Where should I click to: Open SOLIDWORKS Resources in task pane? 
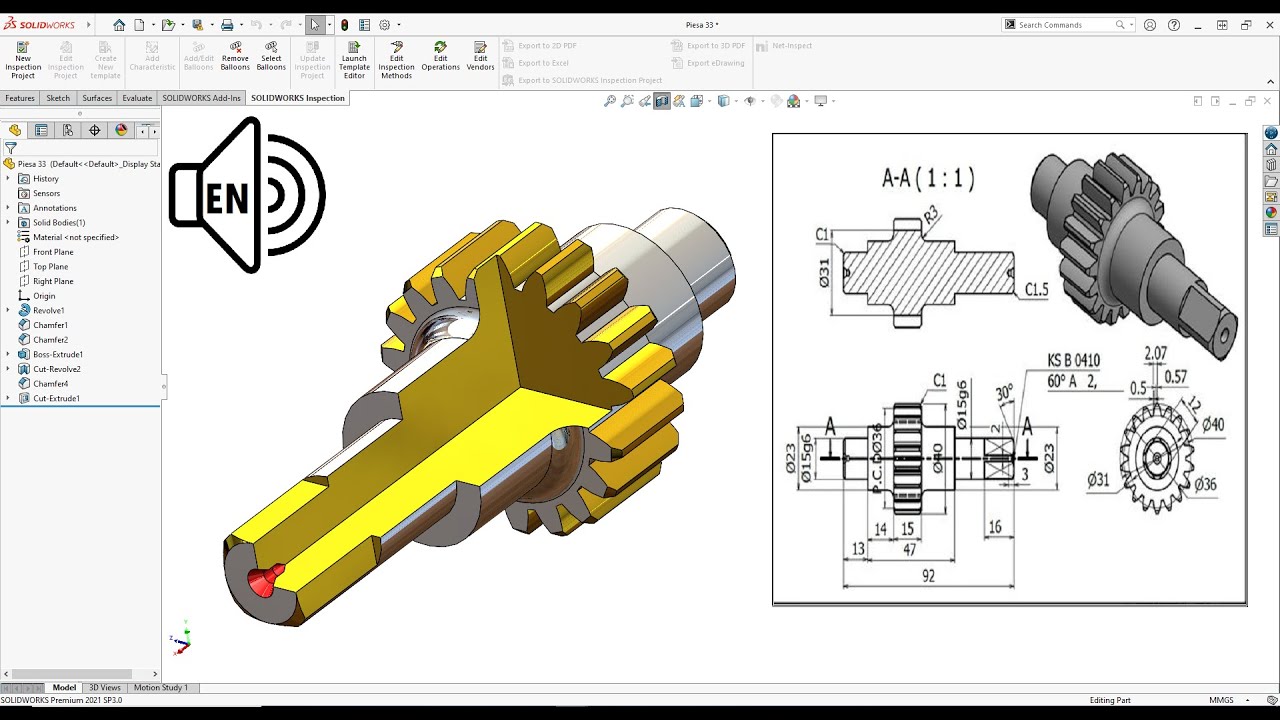click(x=1271, y=149)
